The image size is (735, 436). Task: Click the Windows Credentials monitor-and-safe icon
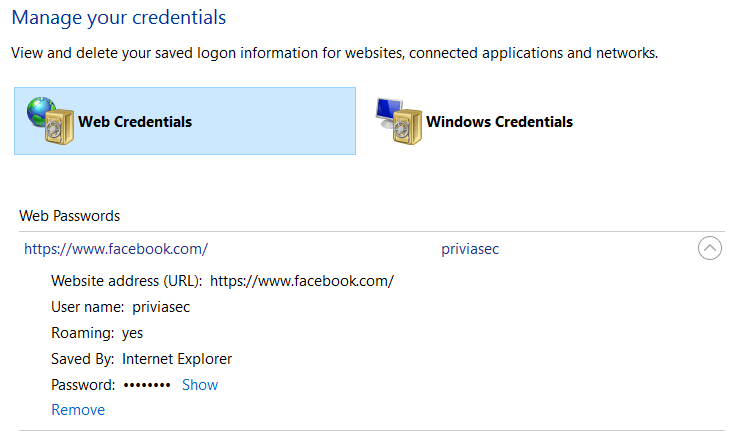coord(399,121)
